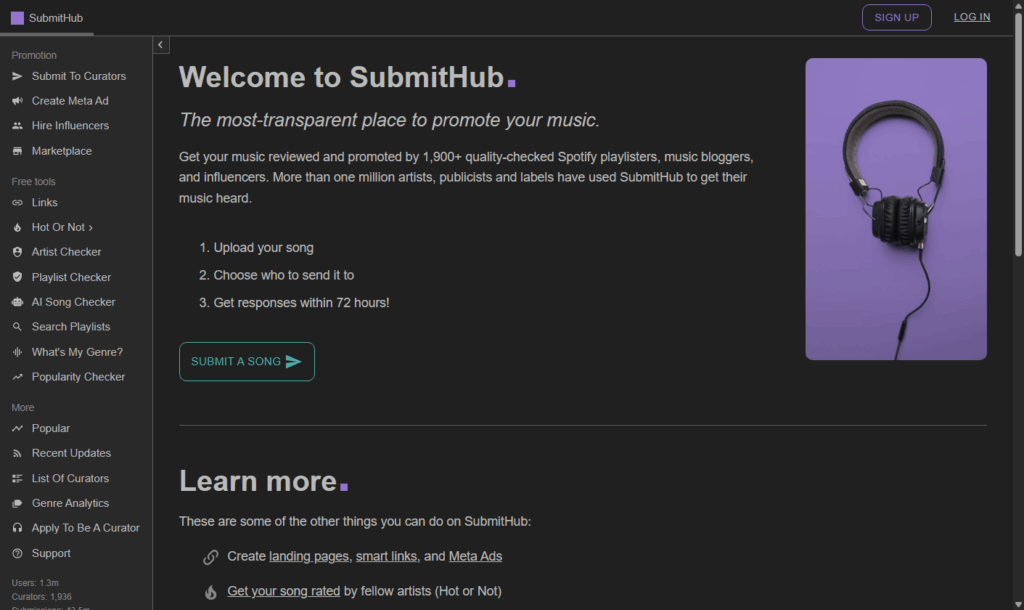Click the headset icon beside Apply To Be A Curator
1024x610 pixels.
pyautogui.click(x=17, y=528)
